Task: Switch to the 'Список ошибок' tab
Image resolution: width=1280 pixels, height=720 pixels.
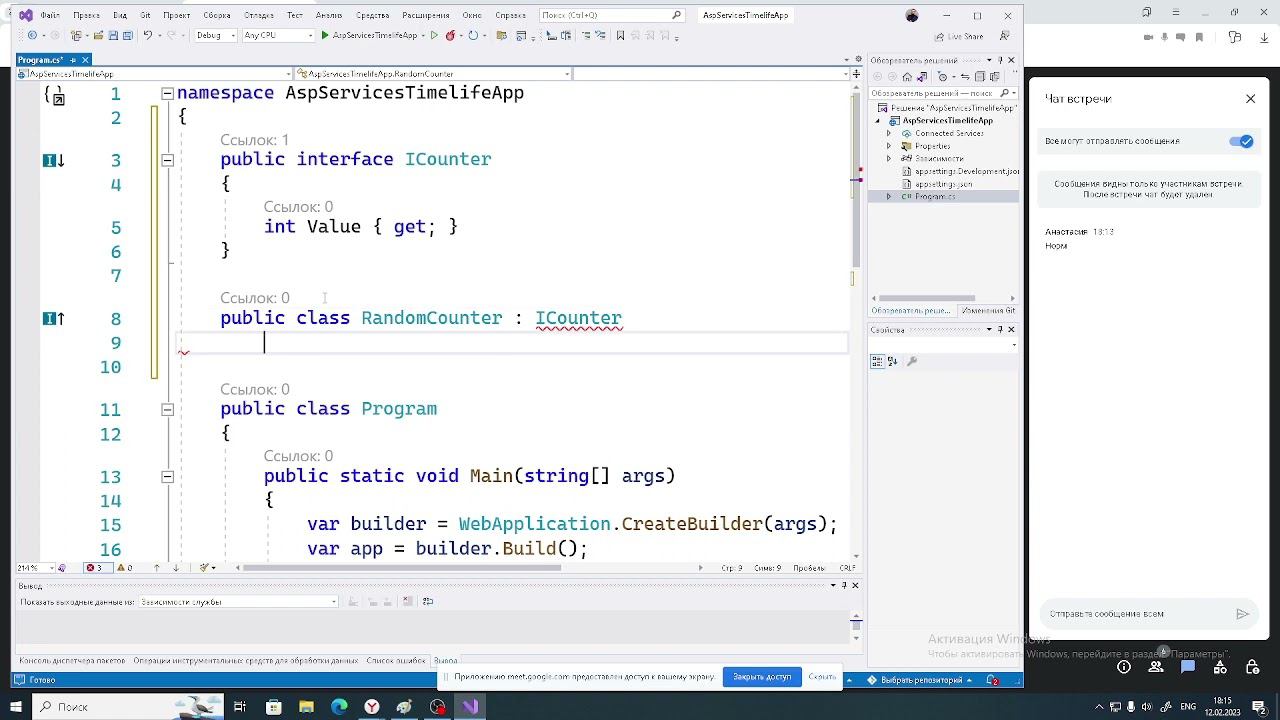Action: 396,661
